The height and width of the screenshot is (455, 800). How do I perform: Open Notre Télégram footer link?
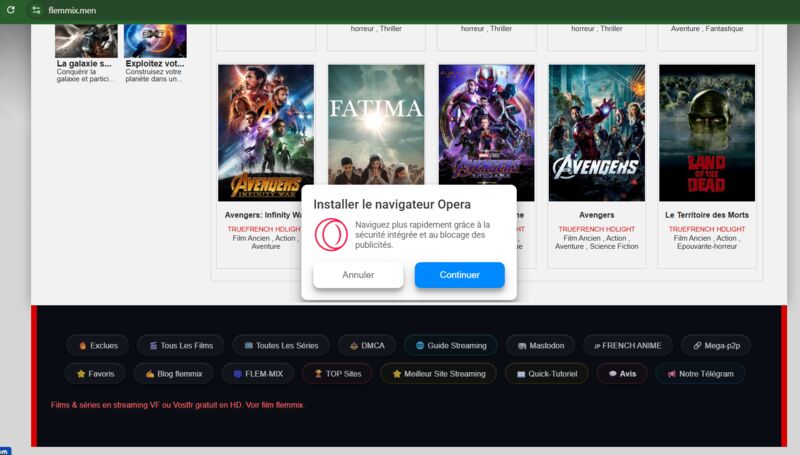[x=700, y=373]
